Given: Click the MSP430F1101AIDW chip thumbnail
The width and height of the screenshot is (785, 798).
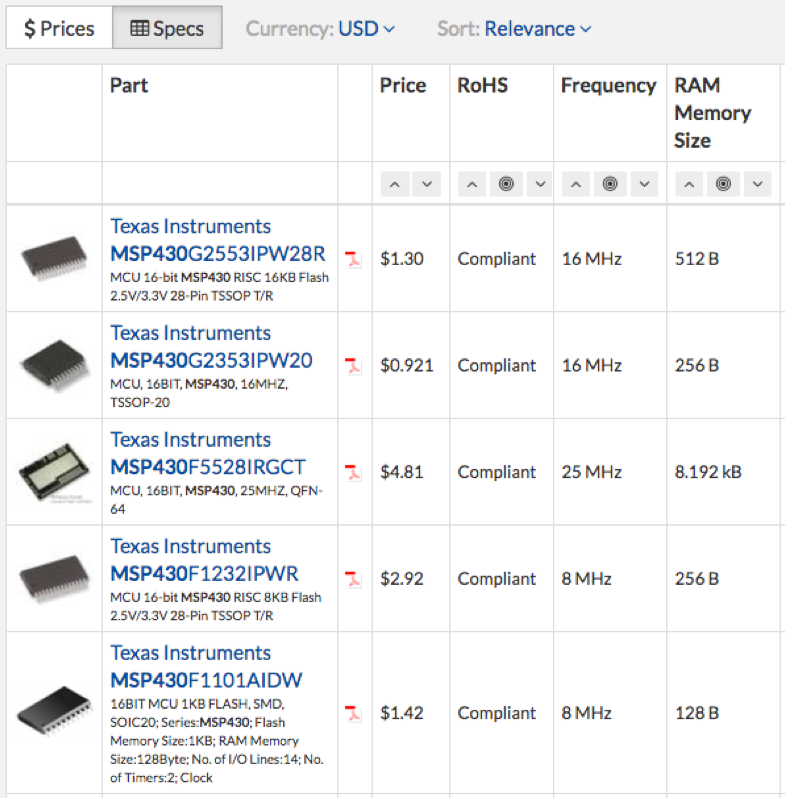Looking at the screenshot, I should pos(54,711).
